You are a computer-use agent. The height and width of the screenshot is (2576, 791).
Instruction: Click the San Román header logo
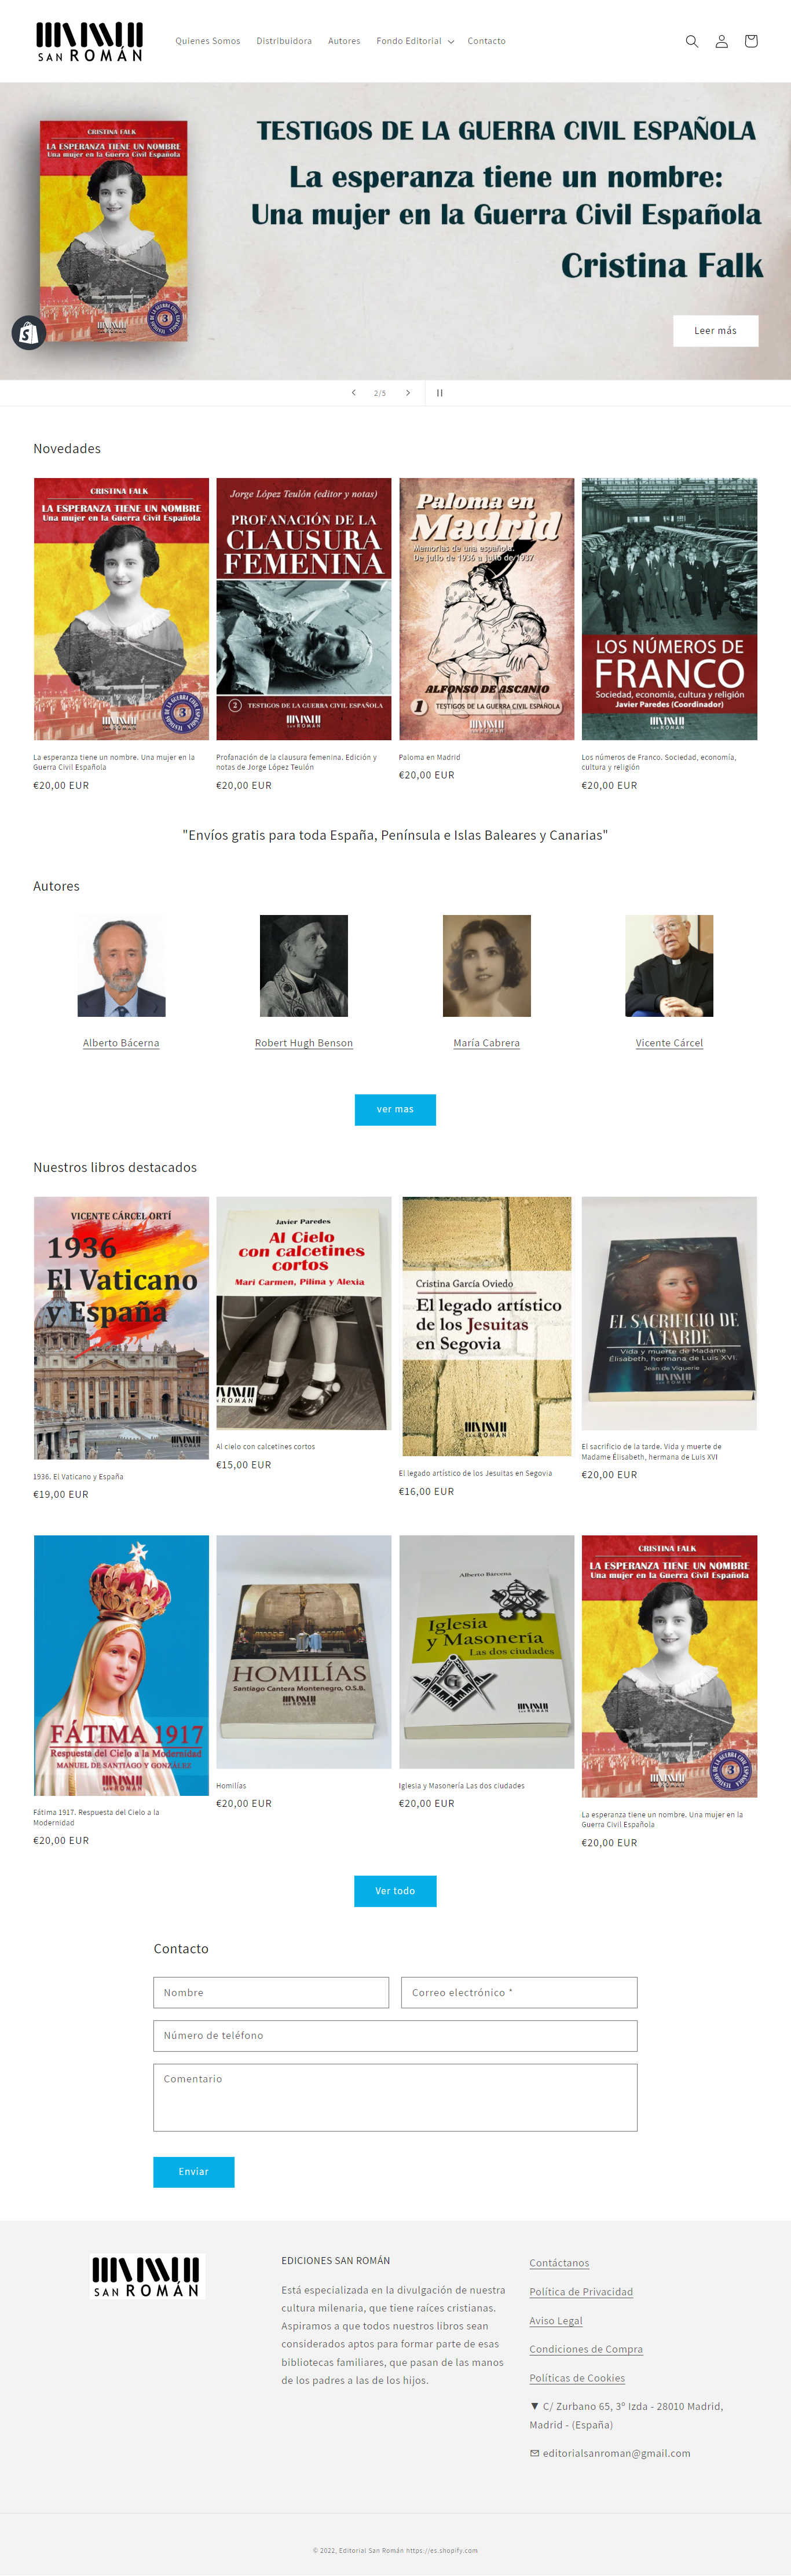point(90,42)
